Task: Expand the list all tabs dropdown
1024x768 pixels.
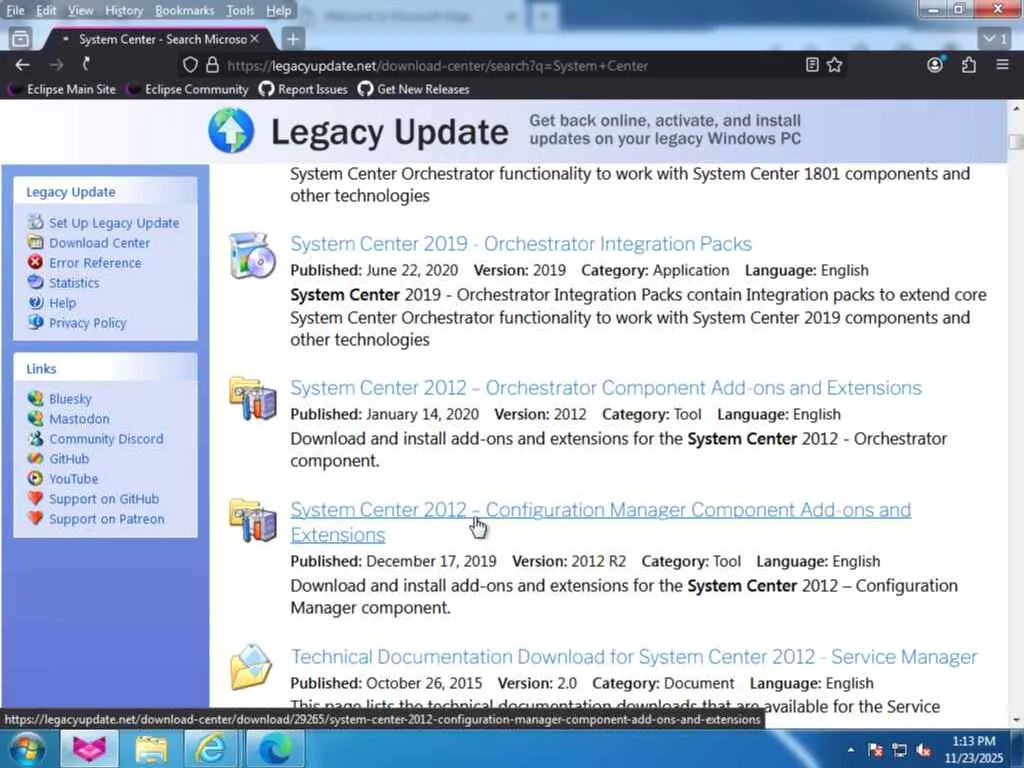Action: (995, 39)
